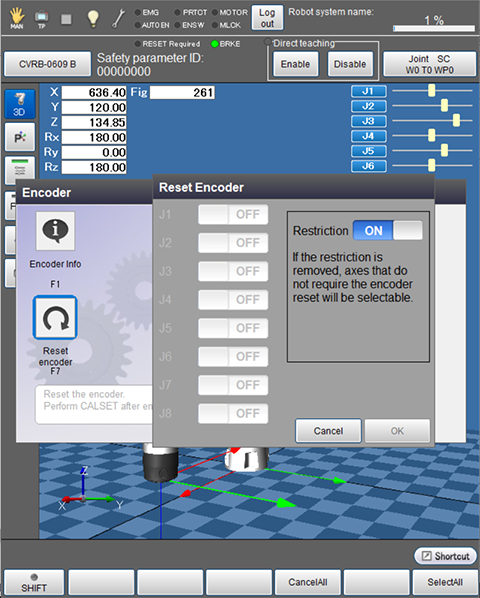Toggle the J1 encoder OFF switch
The height and width of the screenshot is (598, 480).
coord(233,214)
